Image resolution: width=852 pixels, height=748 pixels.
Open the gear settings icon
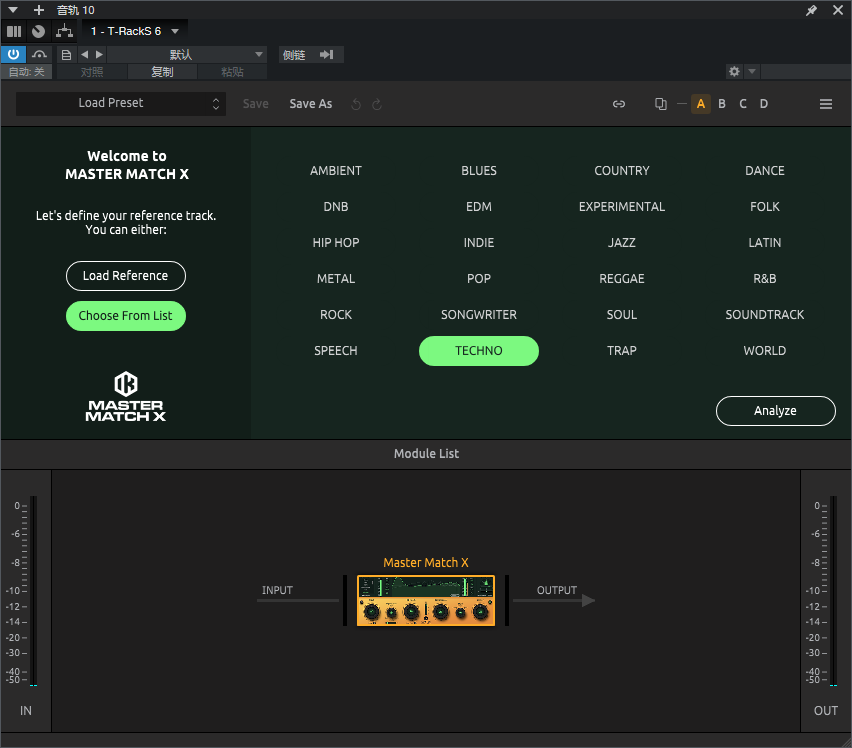(734, 71)
